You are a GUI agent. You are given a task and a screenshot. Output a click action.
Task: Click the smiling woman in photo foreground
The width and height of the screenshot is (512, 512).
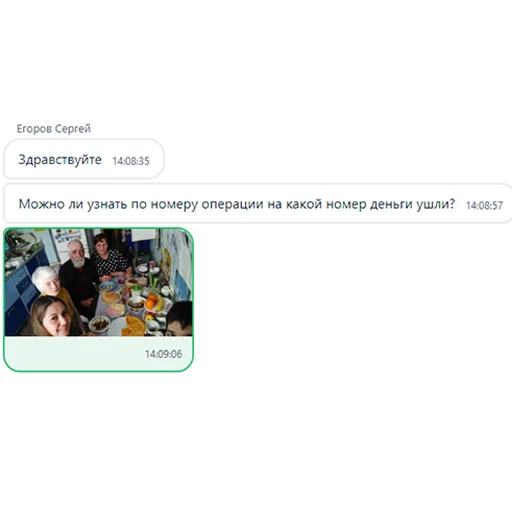[x=53, y=317]
